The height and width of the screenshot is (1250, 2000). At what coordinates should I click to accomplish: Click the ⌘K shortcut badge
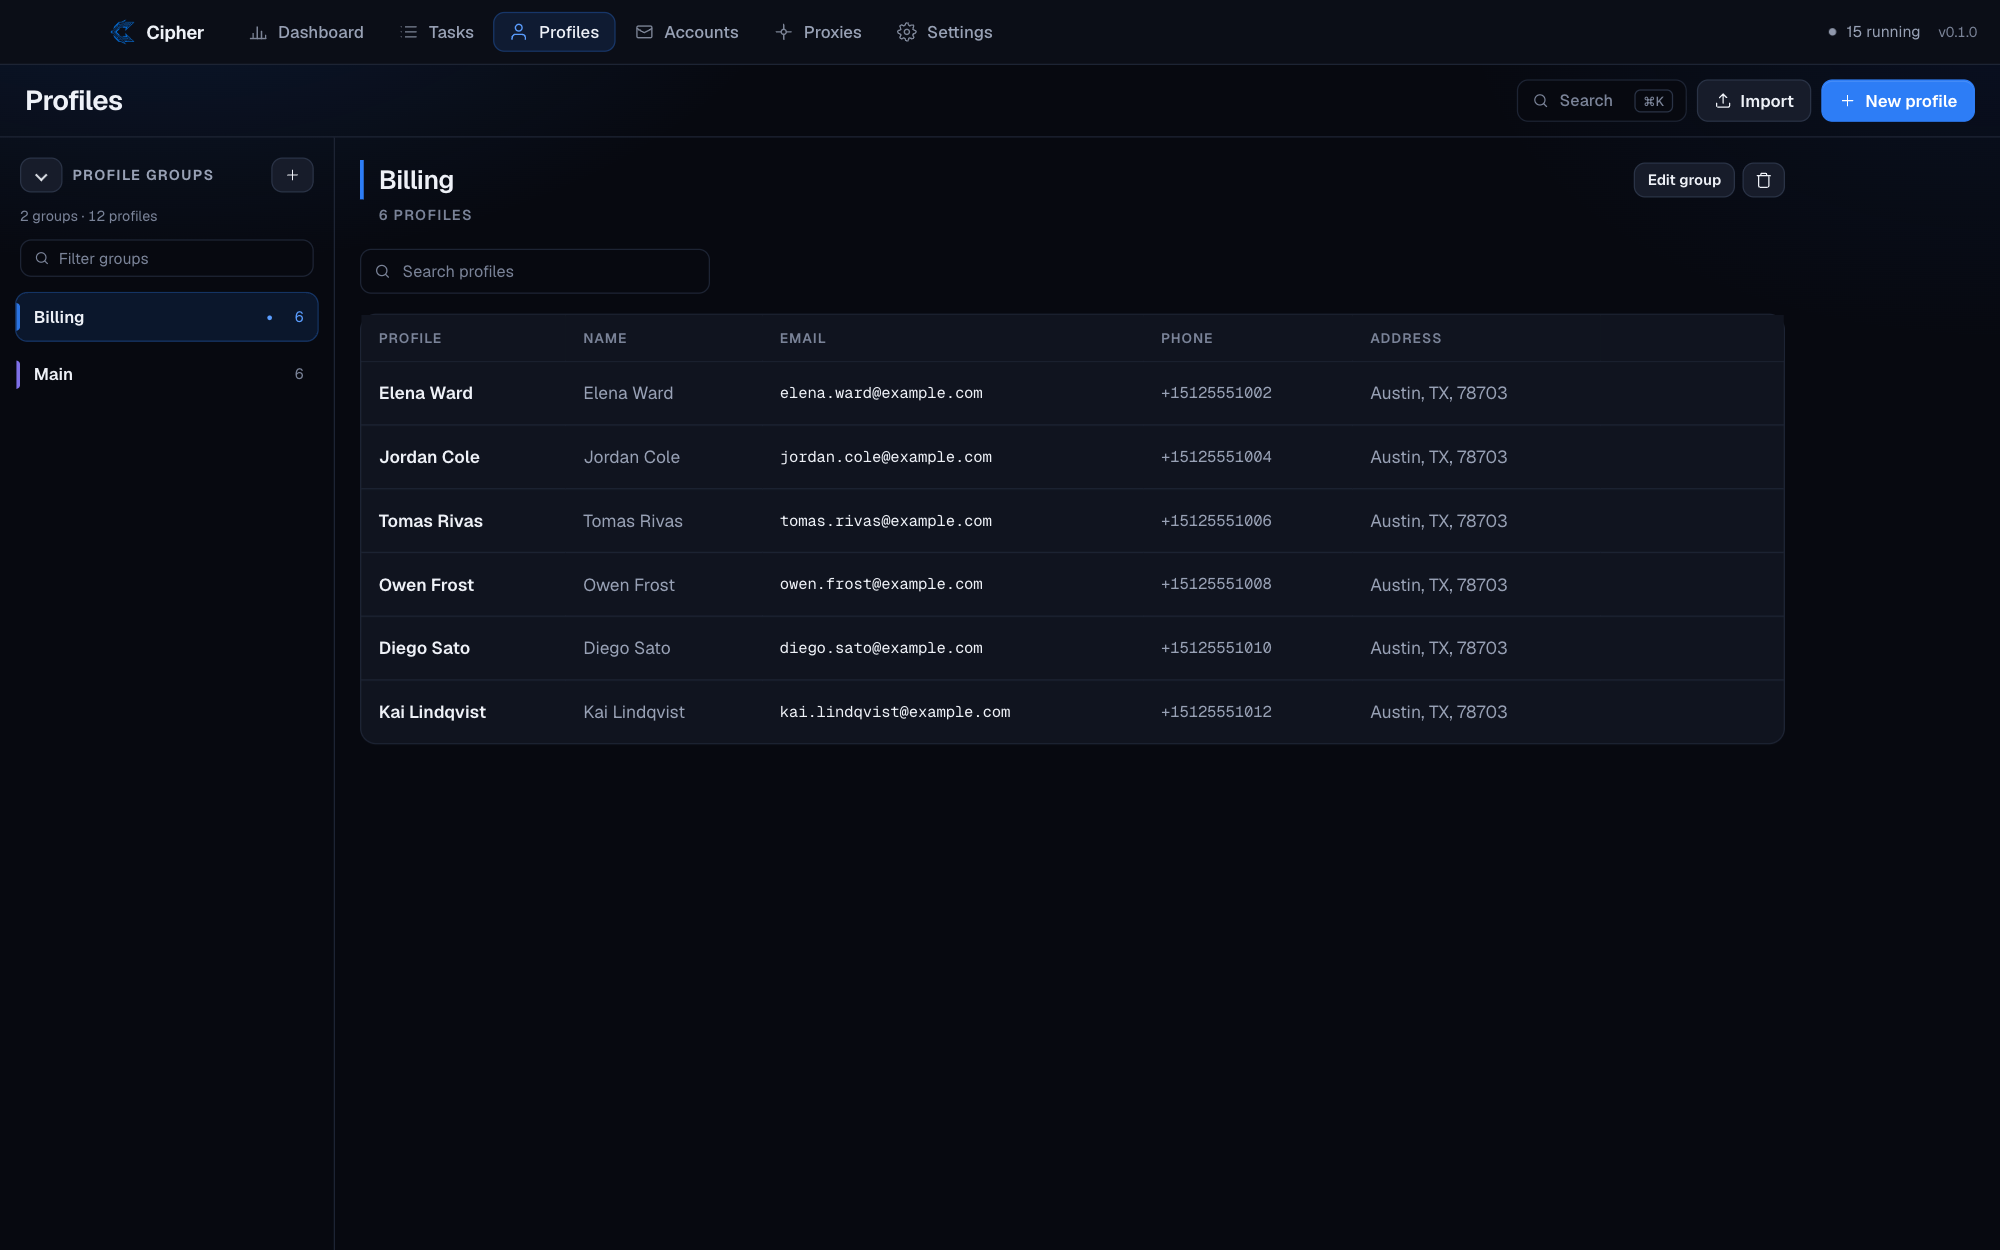click(1653, 101)
